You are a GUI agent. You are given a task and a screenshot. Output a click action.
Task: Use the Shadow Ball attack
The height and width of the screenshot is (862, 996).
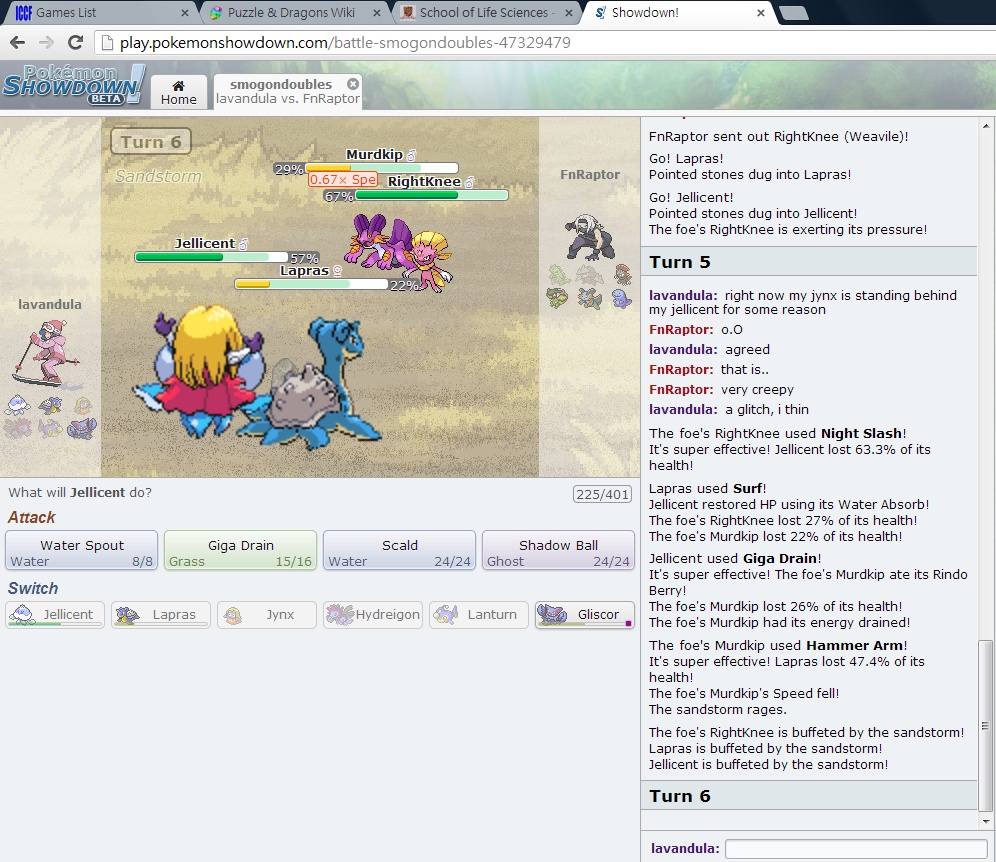(x=558, y=551)
